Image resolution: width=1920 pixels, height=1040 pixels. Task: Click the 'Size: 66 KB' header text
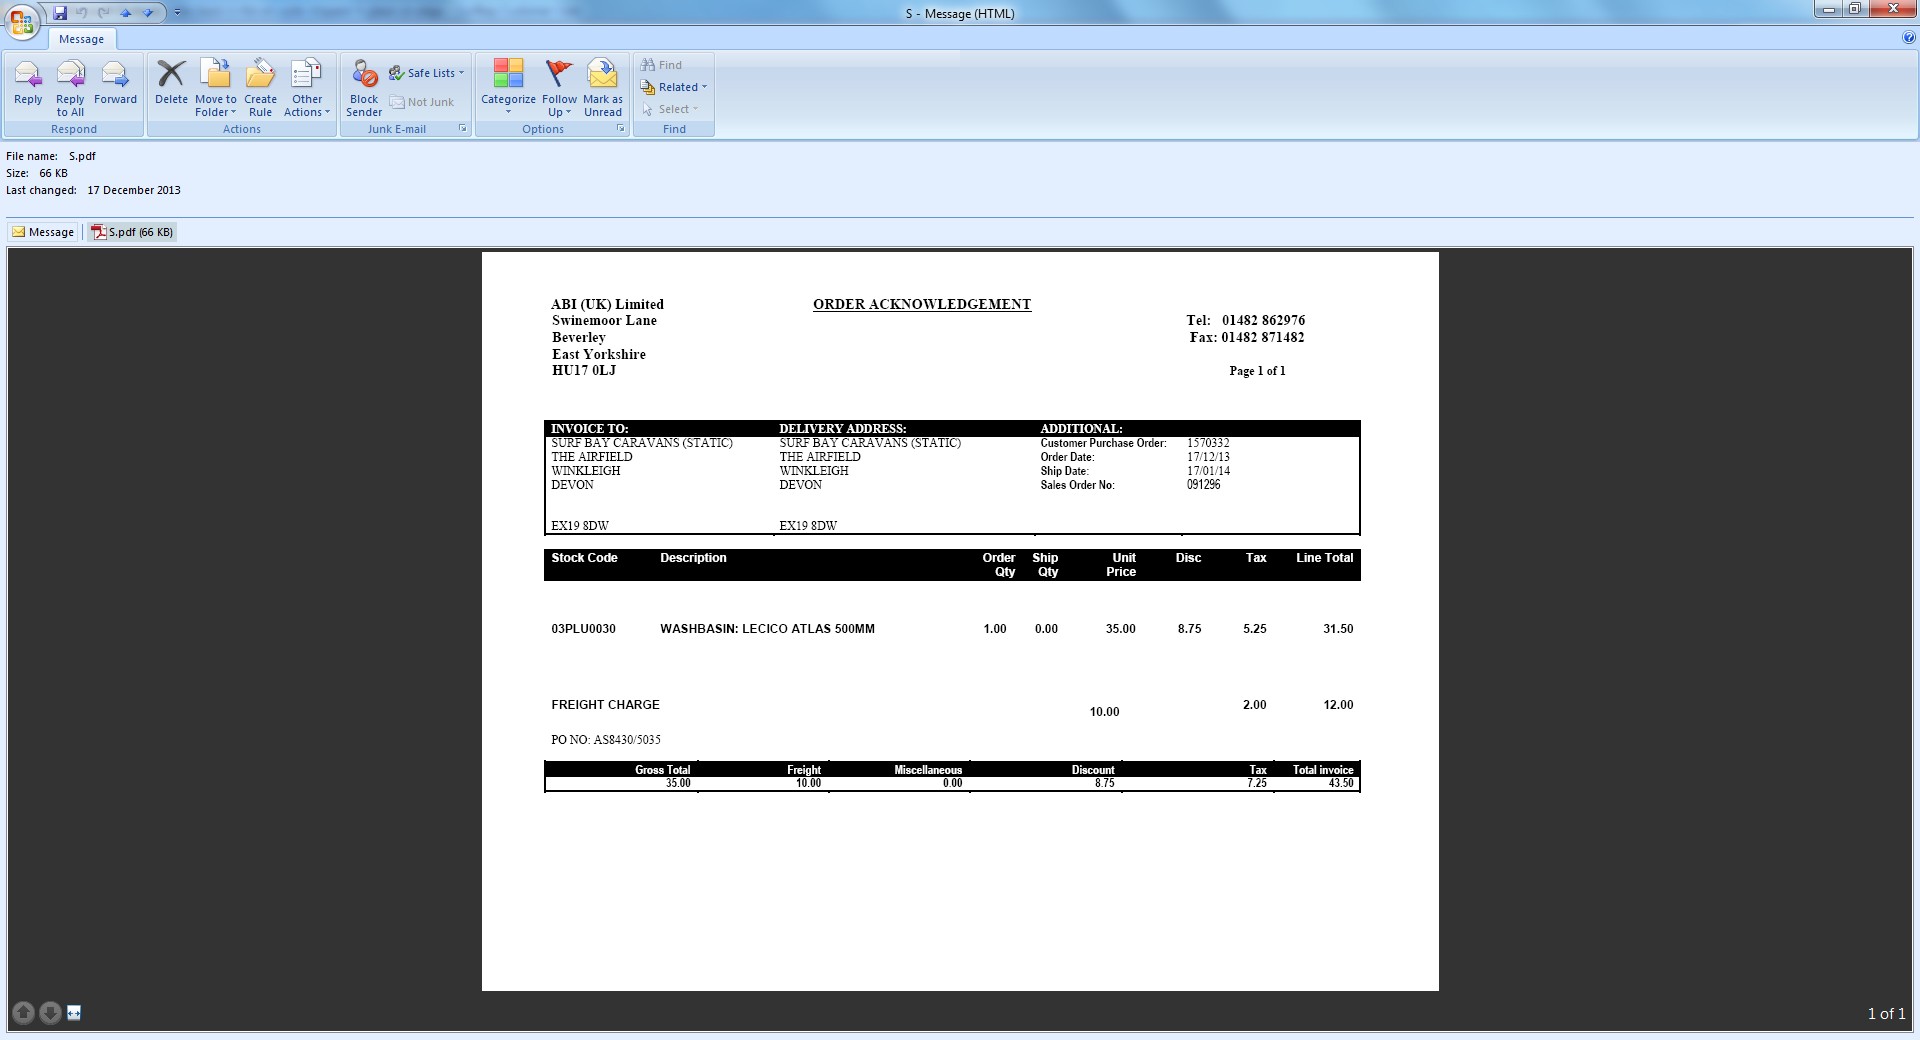37,173
